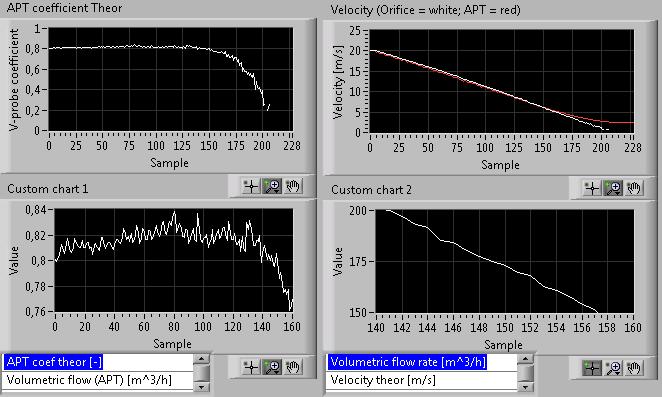Viewport: 662px width, 397px height.
Task: Click y-axis maximum 200 on Custom chart 2
Action: (358, 210)
